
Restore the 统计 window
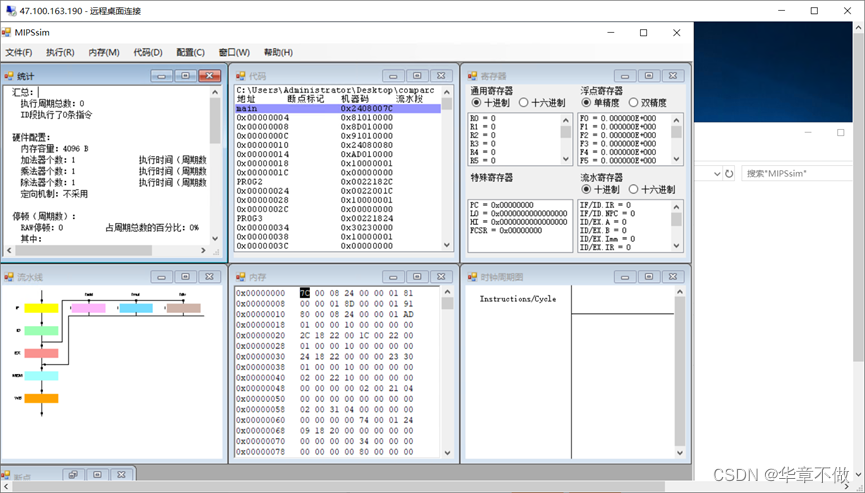185,76
